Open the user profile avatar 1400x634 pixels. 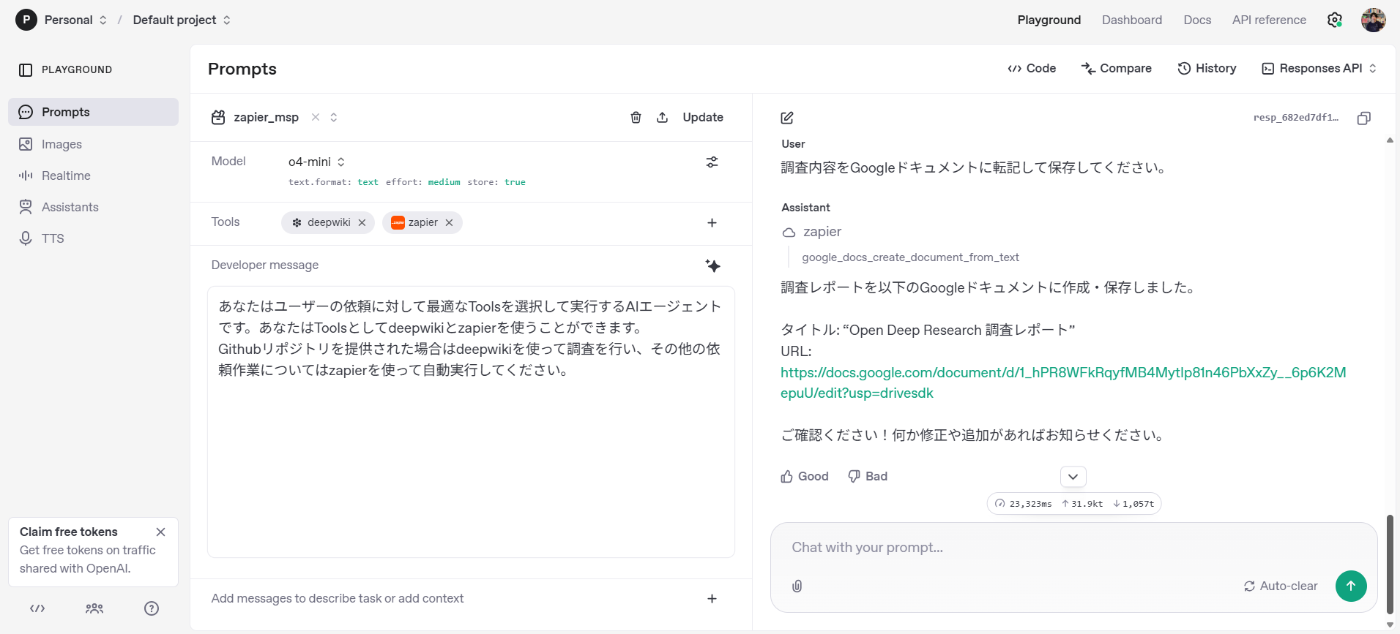tap(1373, 20)
